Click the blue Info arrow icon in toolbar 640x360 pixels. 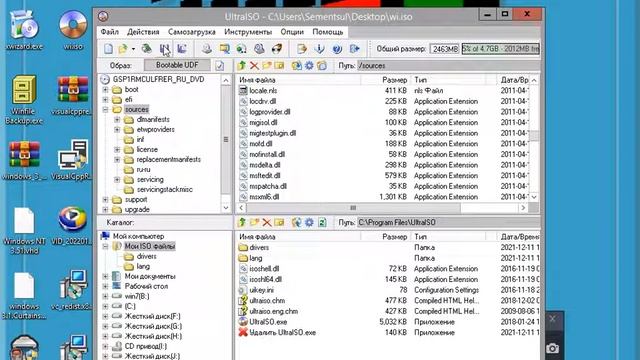click(x=319, y=49)
